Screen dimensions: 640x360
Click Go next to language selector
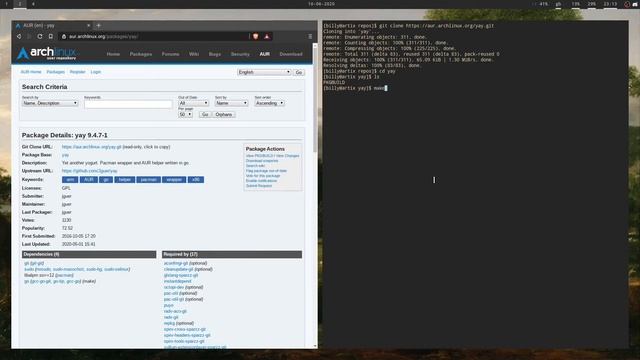coord(299,72)
